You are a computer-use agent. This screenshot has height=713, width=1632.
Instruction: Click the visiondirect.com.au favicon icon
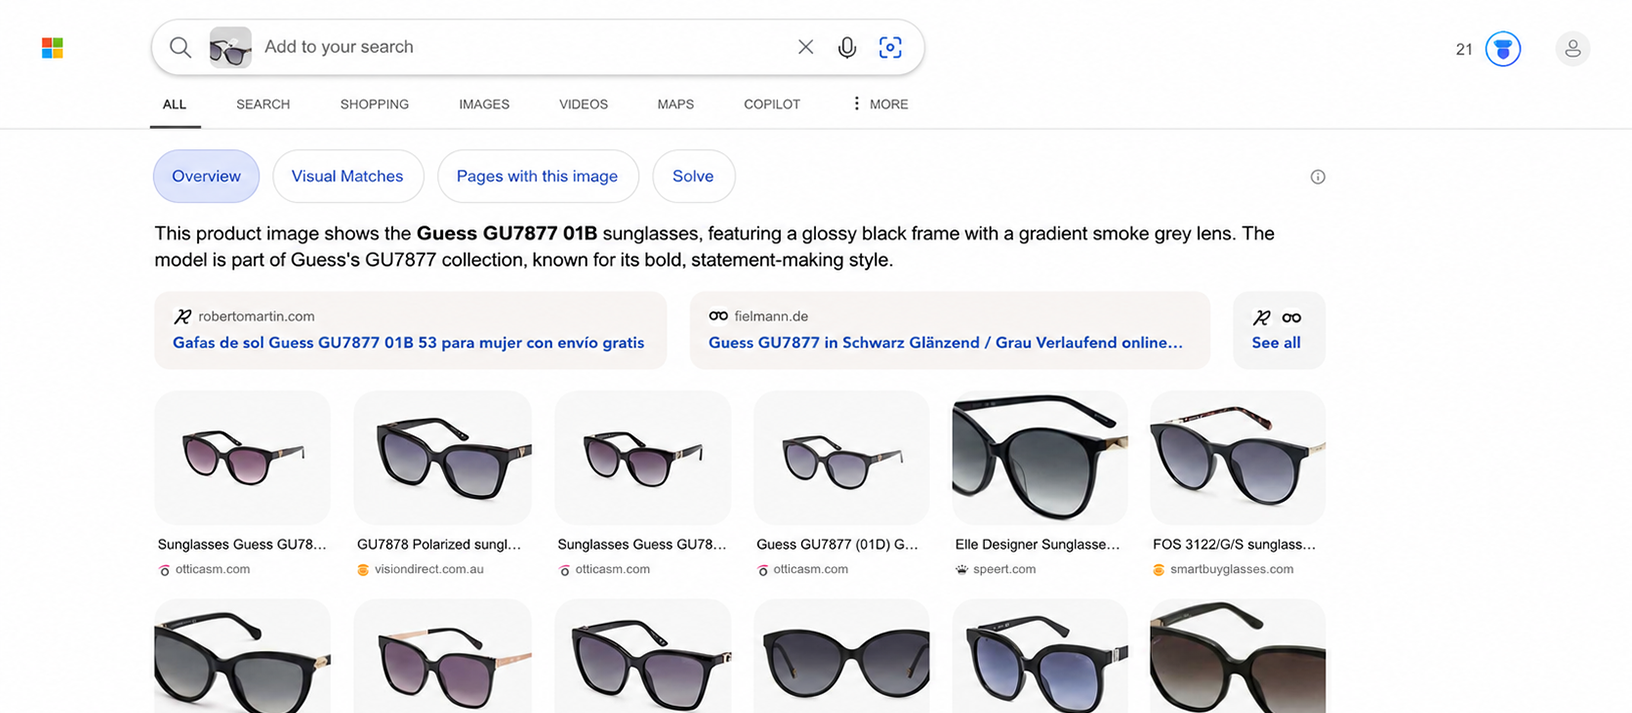[x=363, y=569]
